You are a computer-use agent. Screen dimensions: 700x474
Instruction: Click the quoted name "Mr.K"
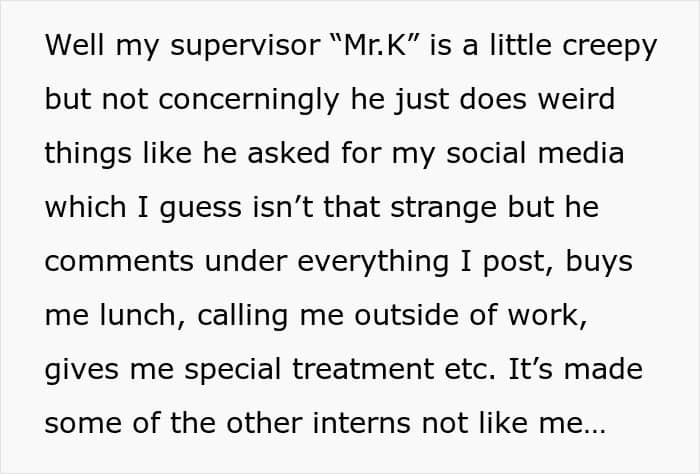pyautogui.click(x=376, y=44)
